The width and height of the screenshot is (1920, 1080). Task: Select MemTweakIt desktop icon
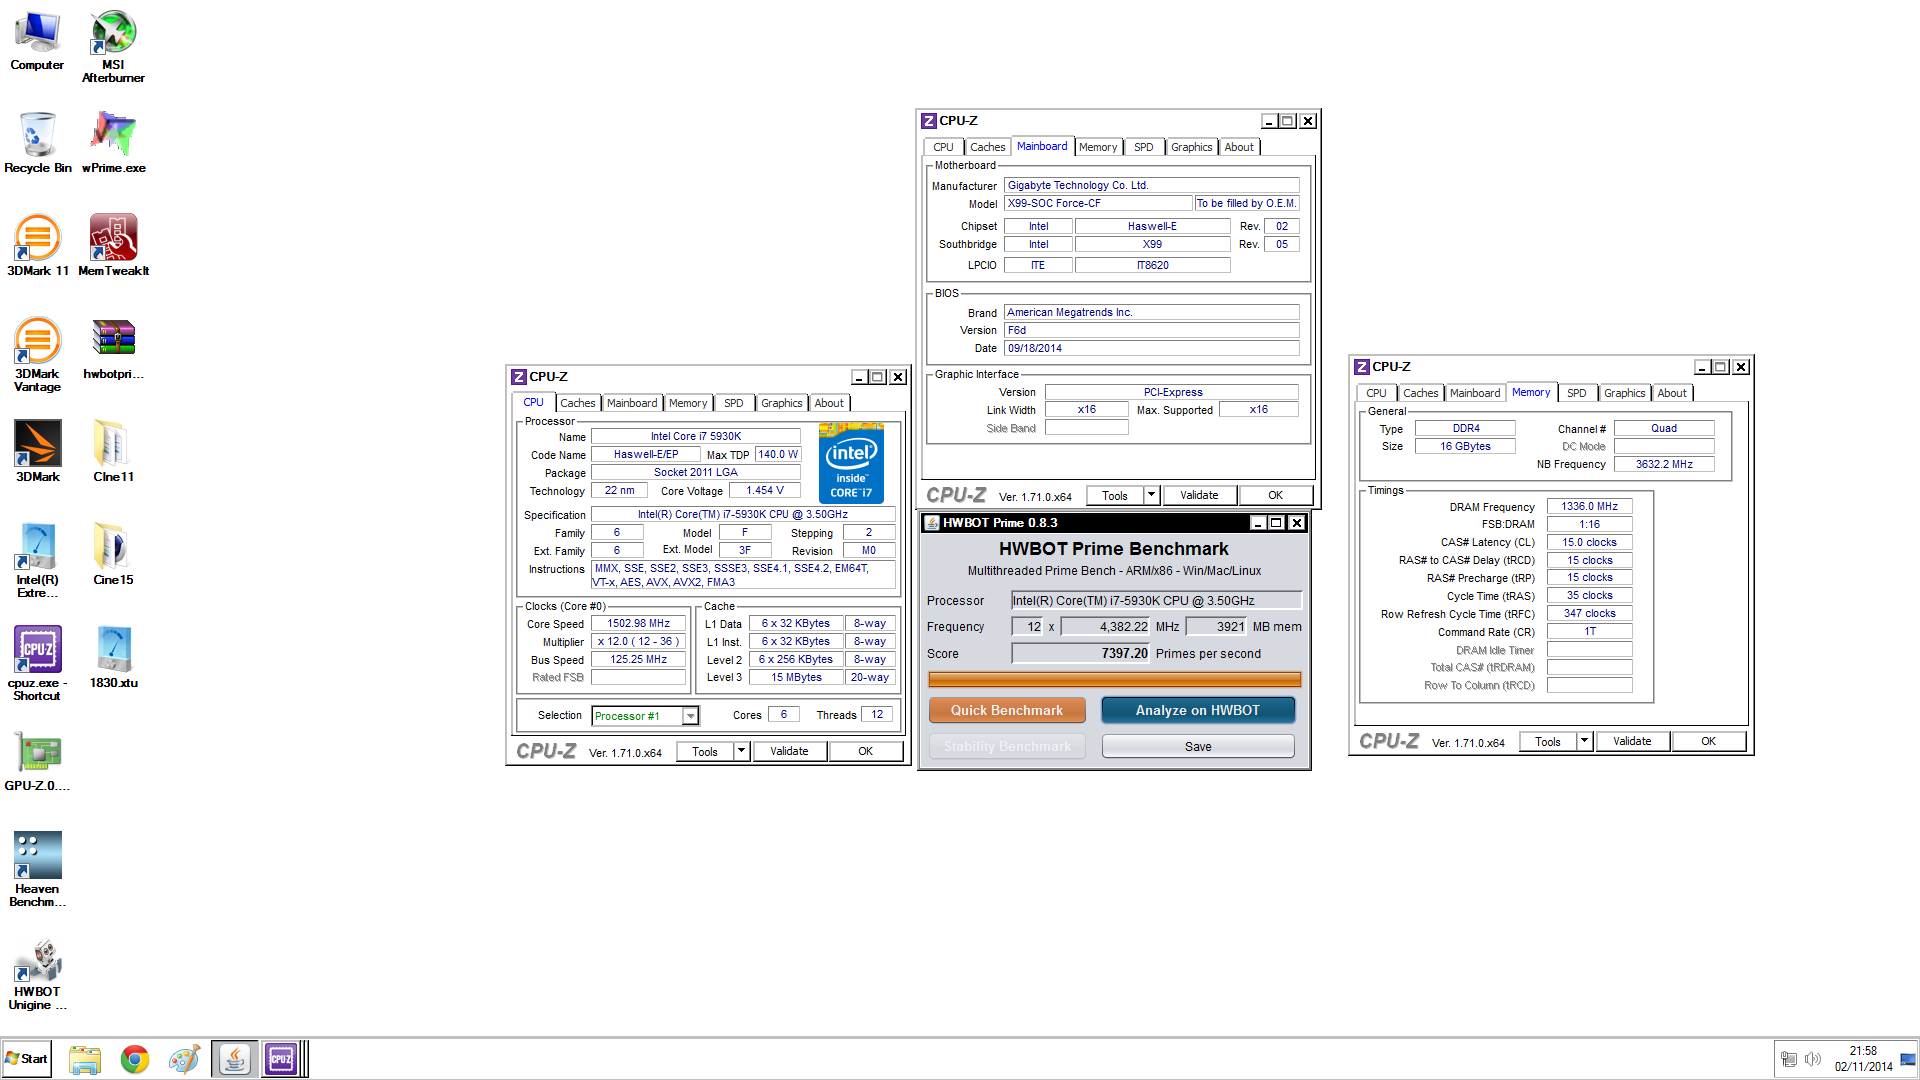click(x=113, y=246)
